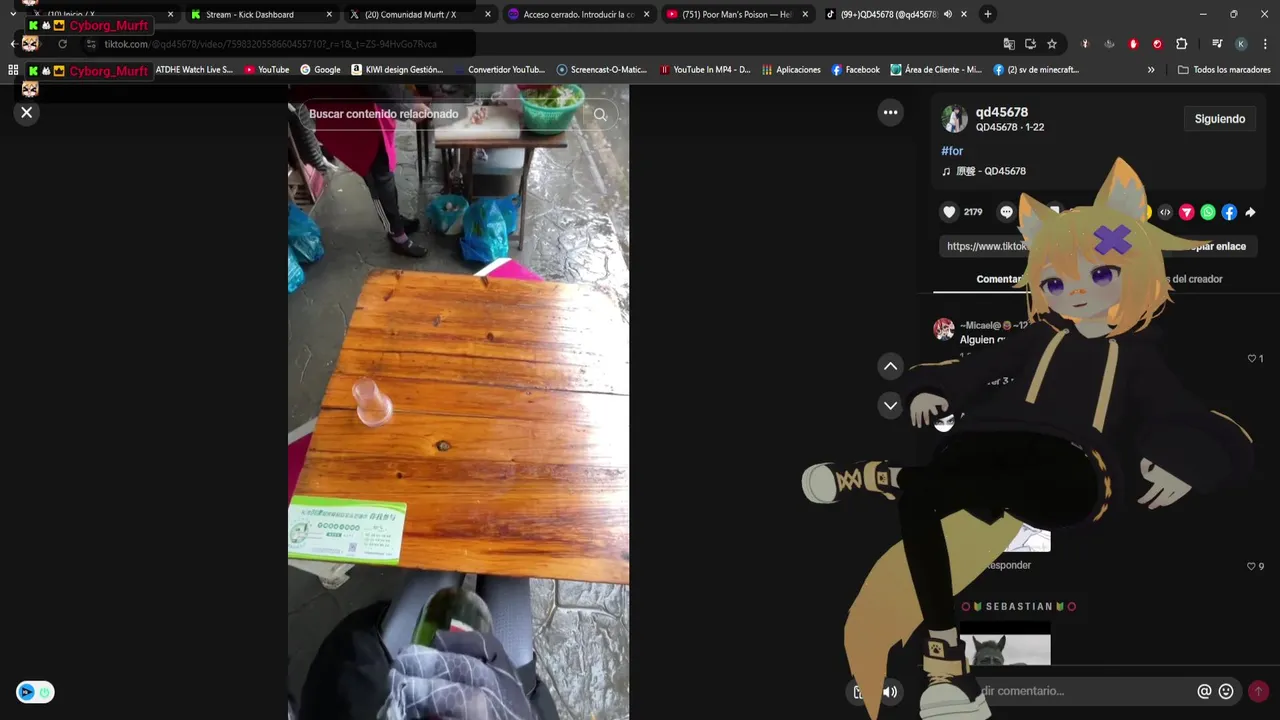Go to the next video arrow

coord(890,405)
